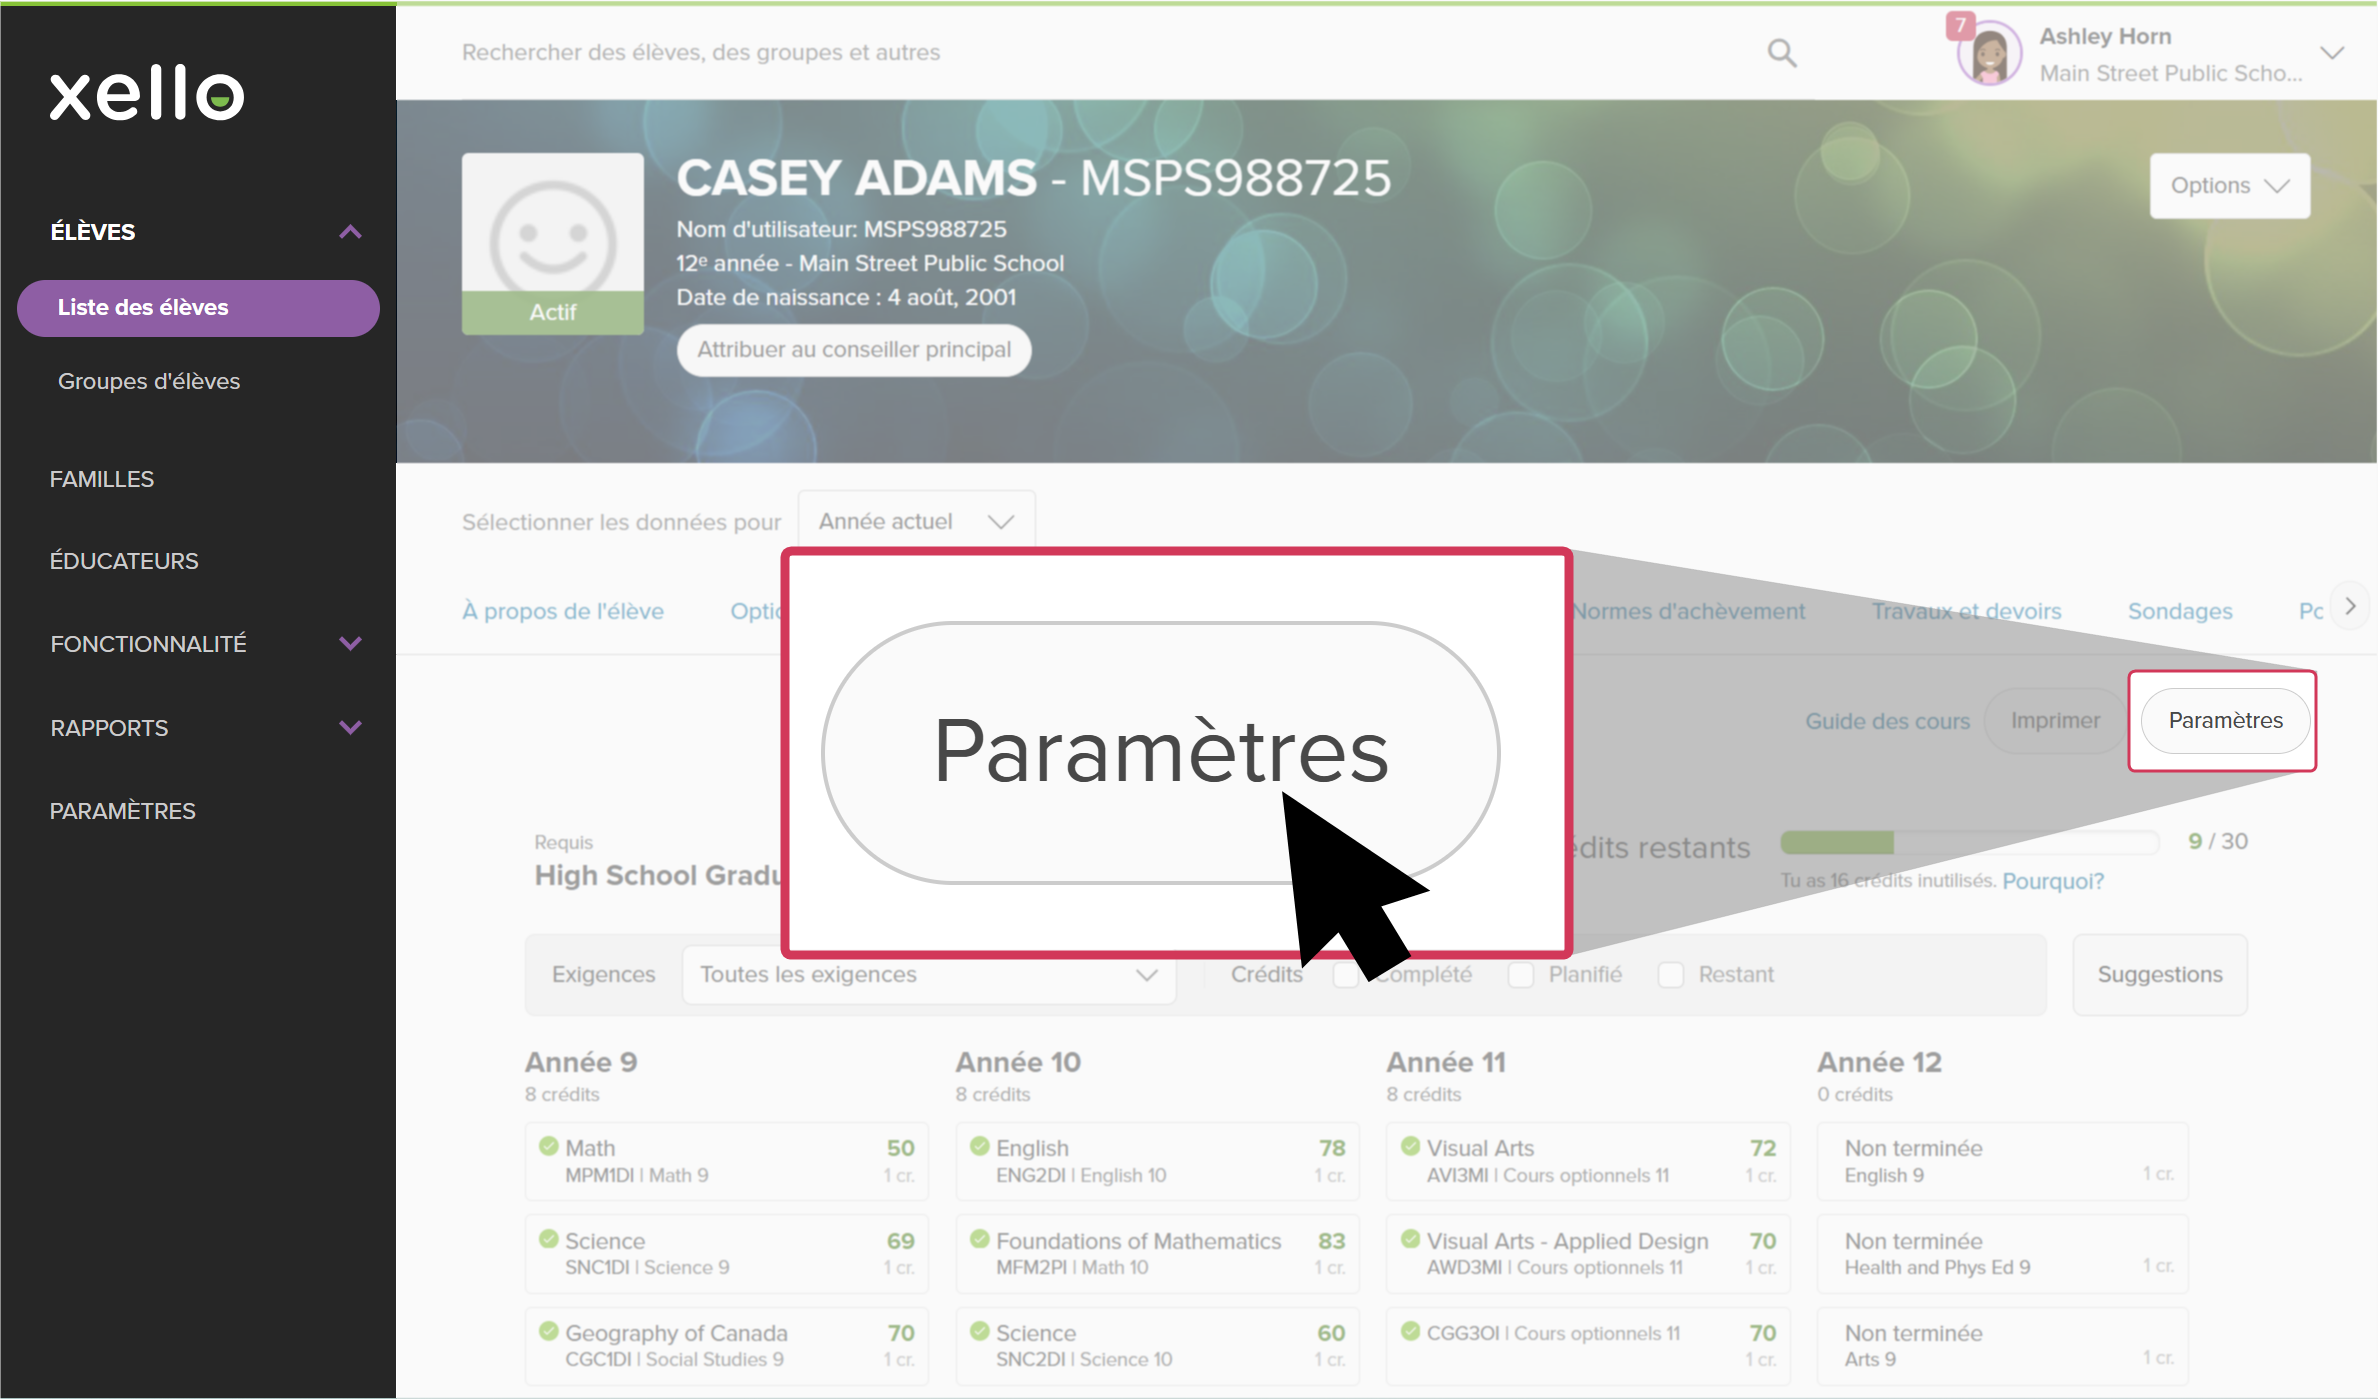2378x1399 pixels.
Task: Open the Options dropdown
Action: click(2229, 186)
